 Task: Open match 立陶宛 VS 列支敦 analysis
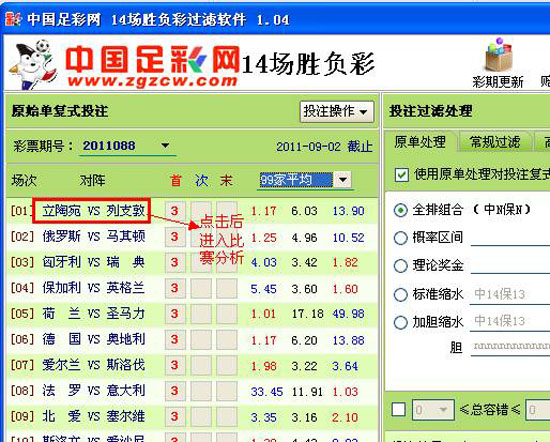coord(94,211)
